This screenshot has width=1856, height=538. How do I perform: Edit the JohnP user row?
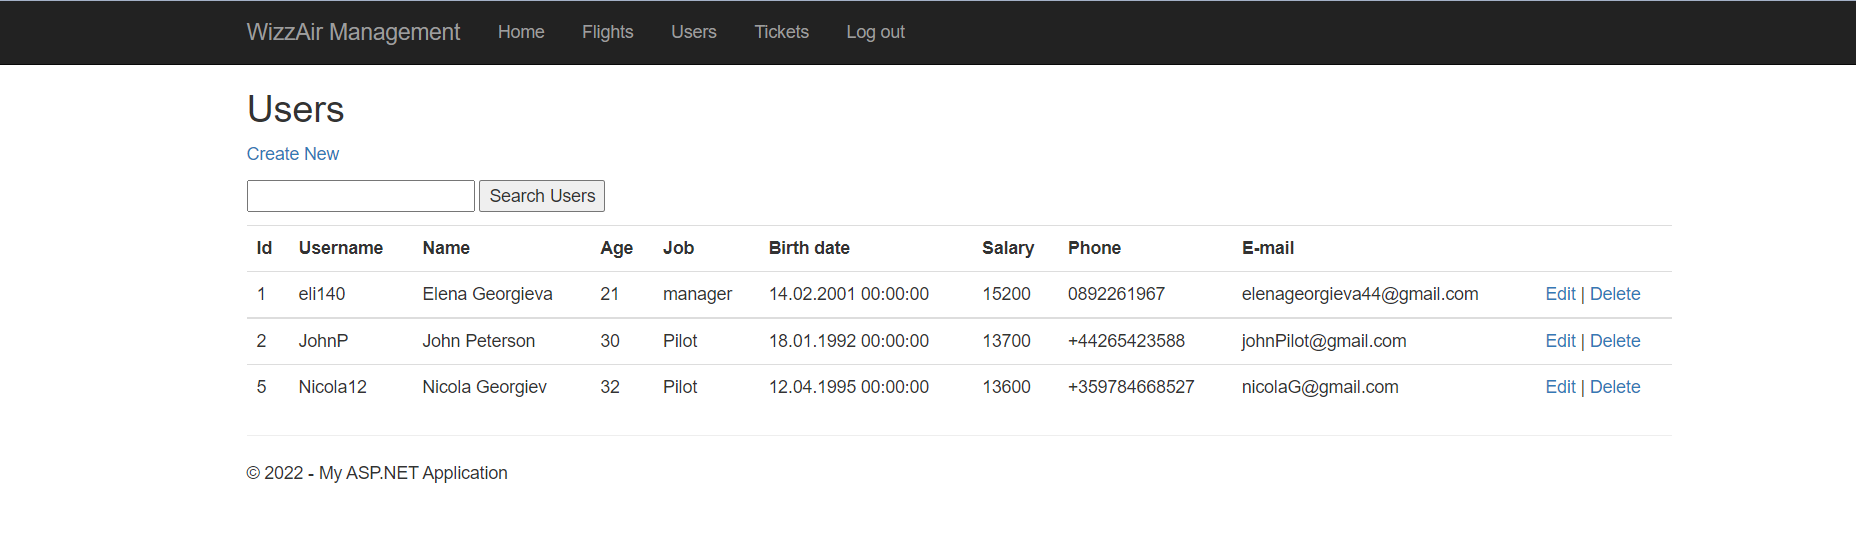pyautogui.click(x=1560, y=341)
